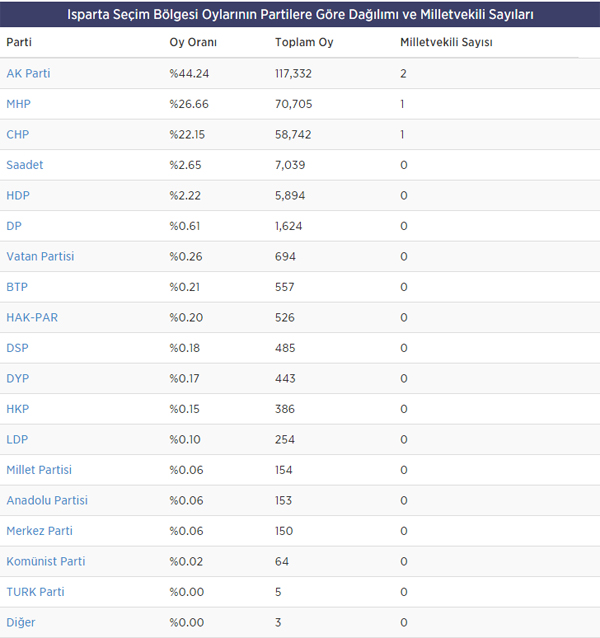Image resolution: width=600 pixels, height=638 pixels.
Task: Click the MHP party link
Action: (x=18, y=104)
